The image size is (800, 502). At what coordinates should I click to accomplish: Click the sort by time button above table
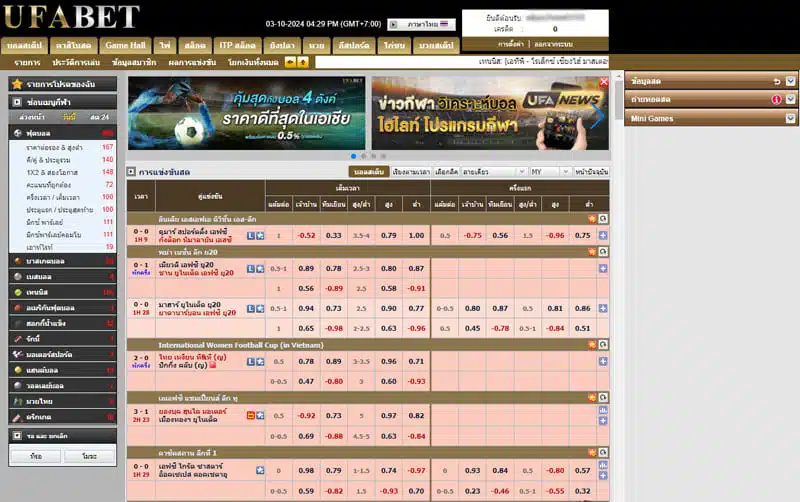click(x=411, y=172)
